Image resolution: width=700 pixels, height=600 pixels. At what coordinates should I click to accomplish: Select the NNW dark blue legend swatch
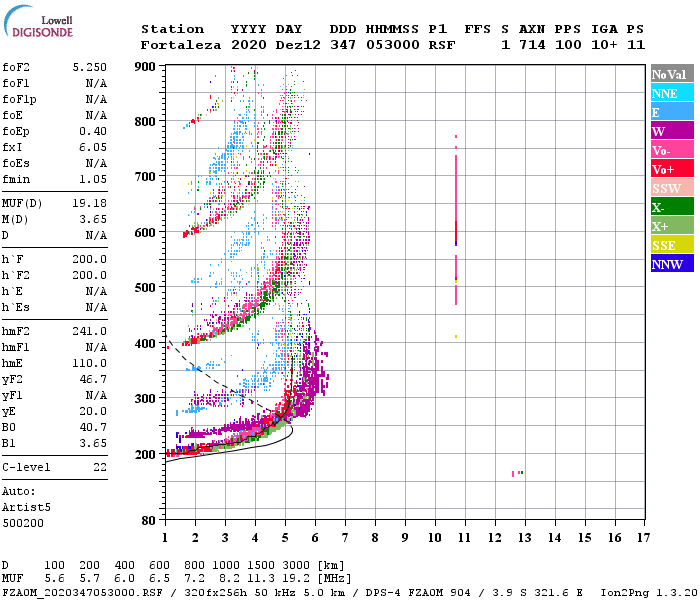click(672, 263)
